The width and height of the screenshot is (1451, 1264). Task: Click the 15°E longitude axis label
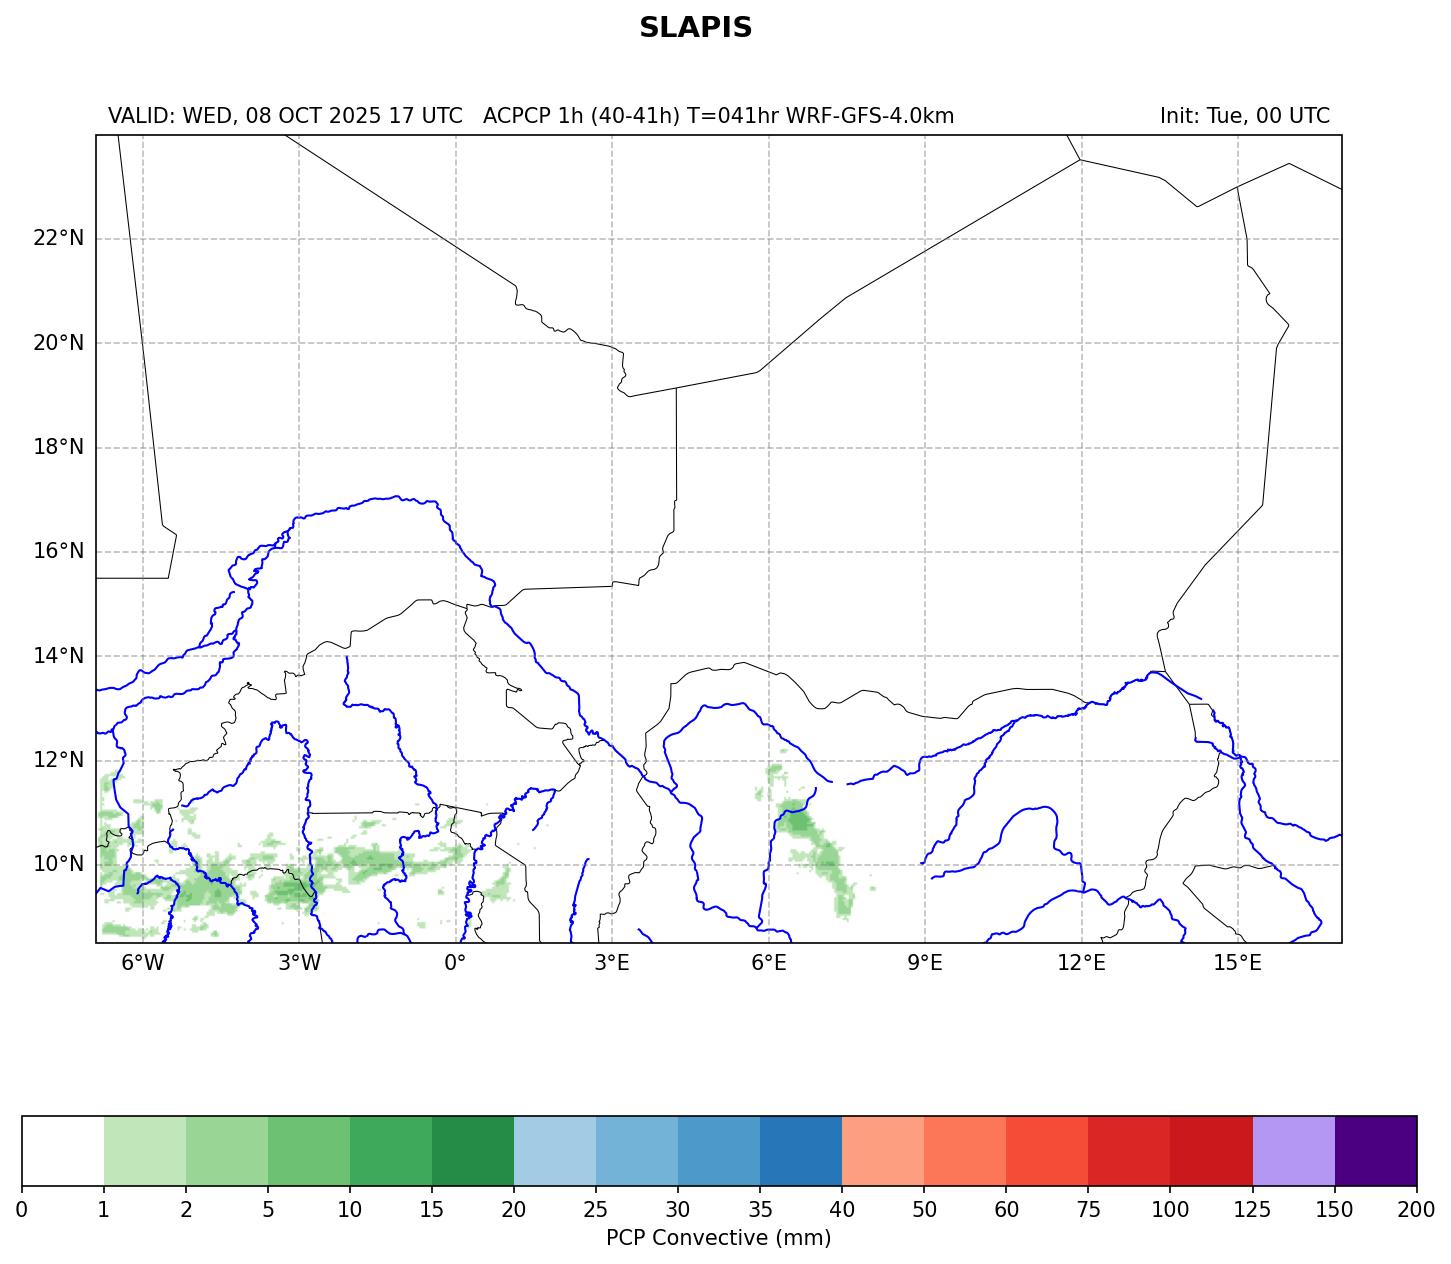(x=1237, y=963)
